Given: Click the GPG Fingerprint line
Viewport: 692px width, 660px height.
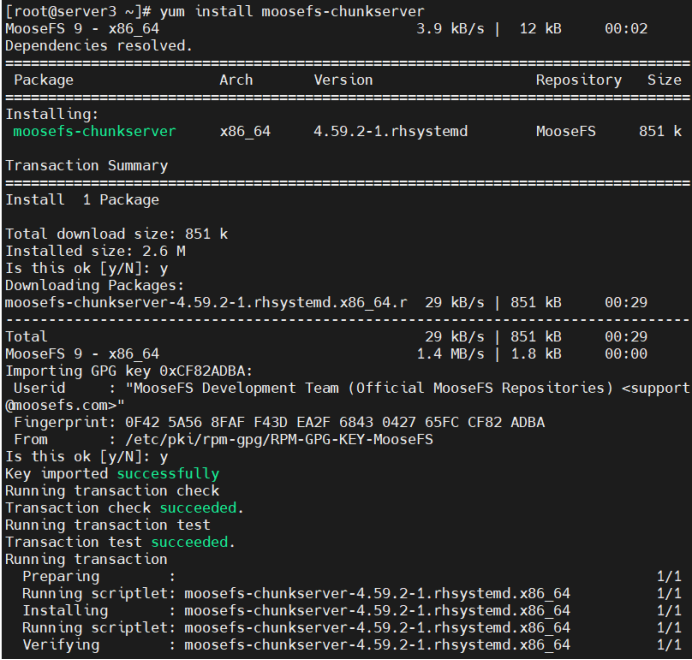Looking at the screenshot, I should click(279, 422).
